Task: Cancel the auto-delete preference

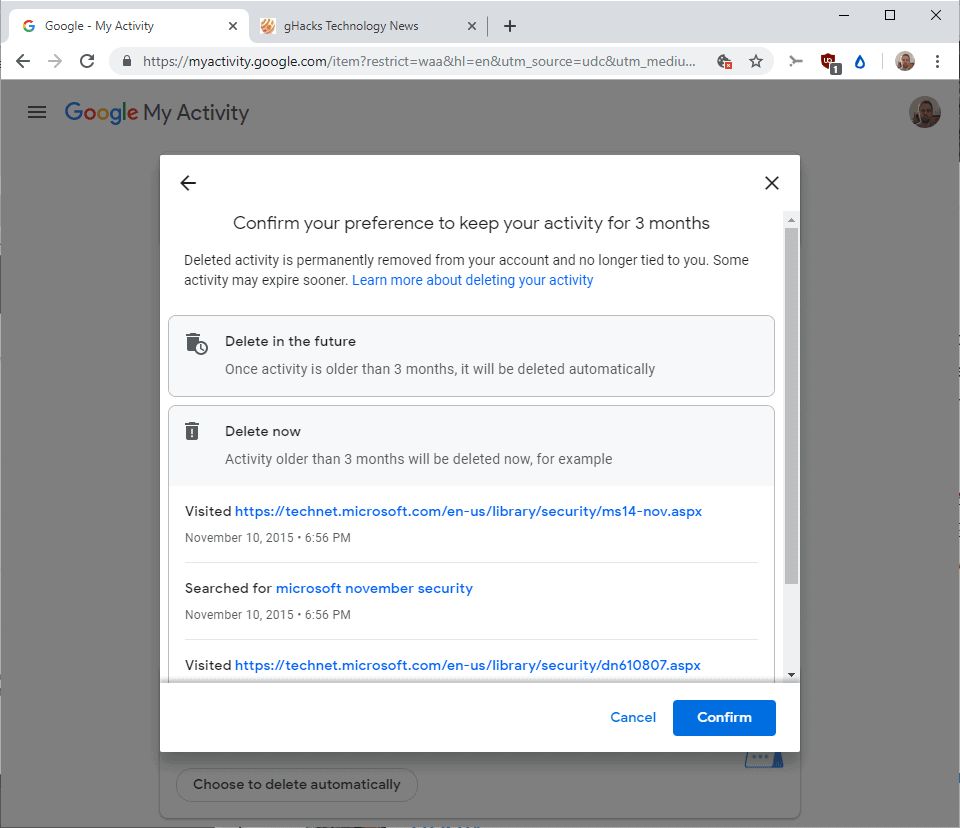Action: click(x=632, y=717)
